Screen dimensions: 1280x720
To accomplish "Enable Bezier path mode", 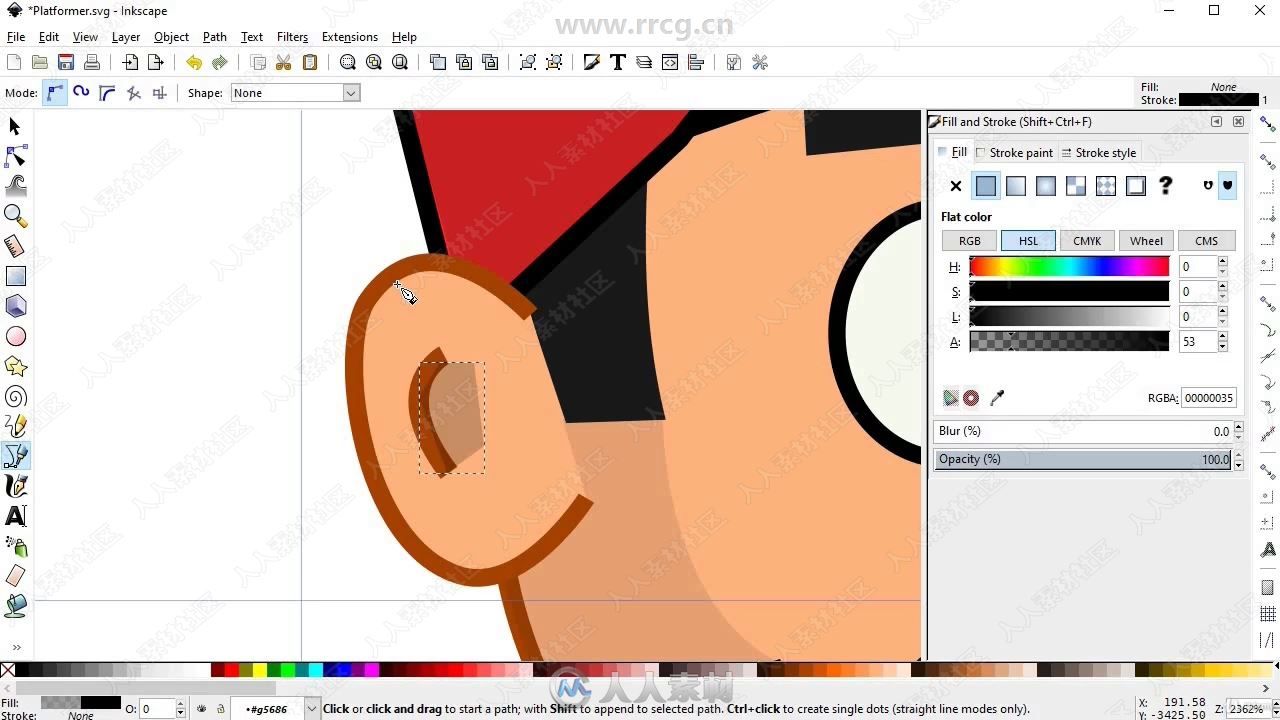I will pos(55,93).
